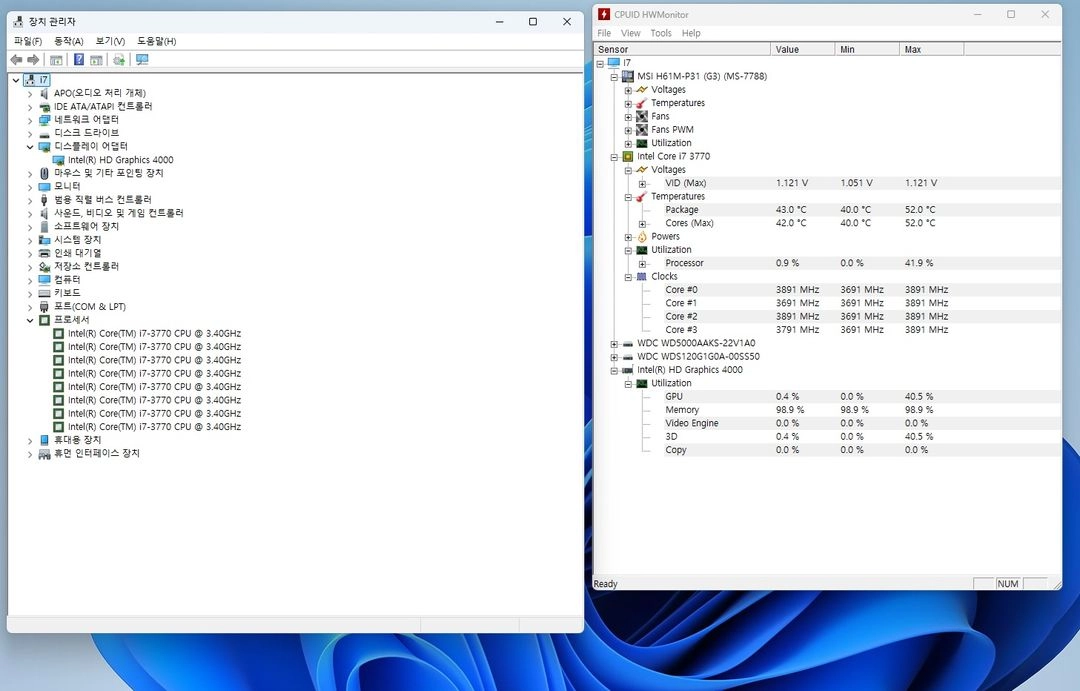Click the Value column header in HWMonitor

click(x=802, y=50)
